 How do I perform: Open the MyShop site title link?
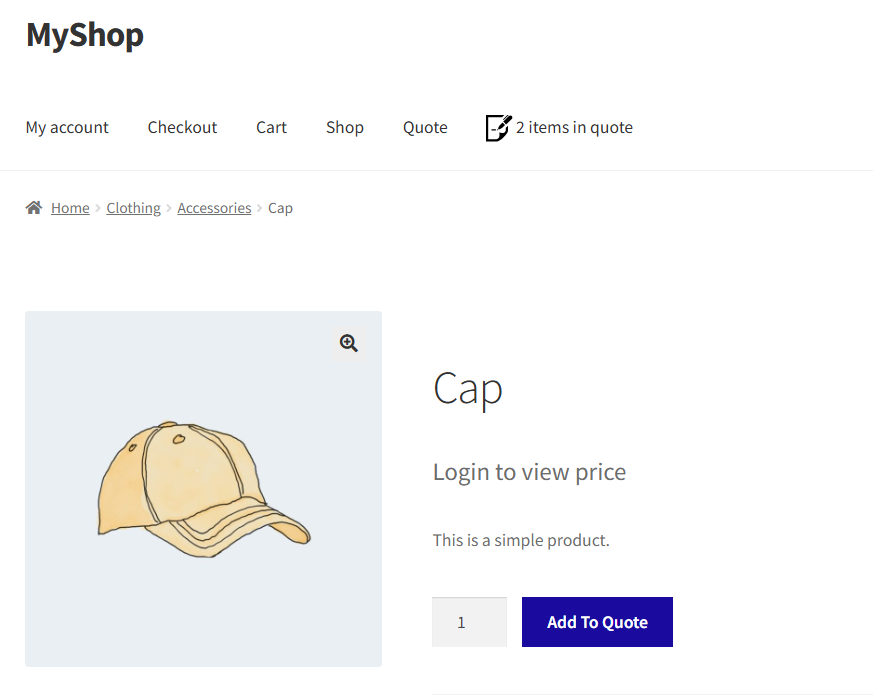coord(85,35)
